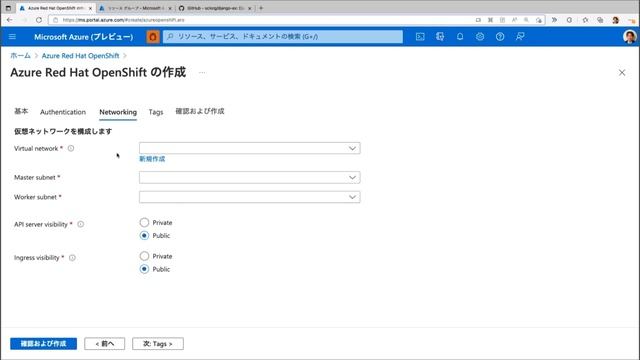Switch to the Tags tab

pyautogui.click(x=156, y=112)
